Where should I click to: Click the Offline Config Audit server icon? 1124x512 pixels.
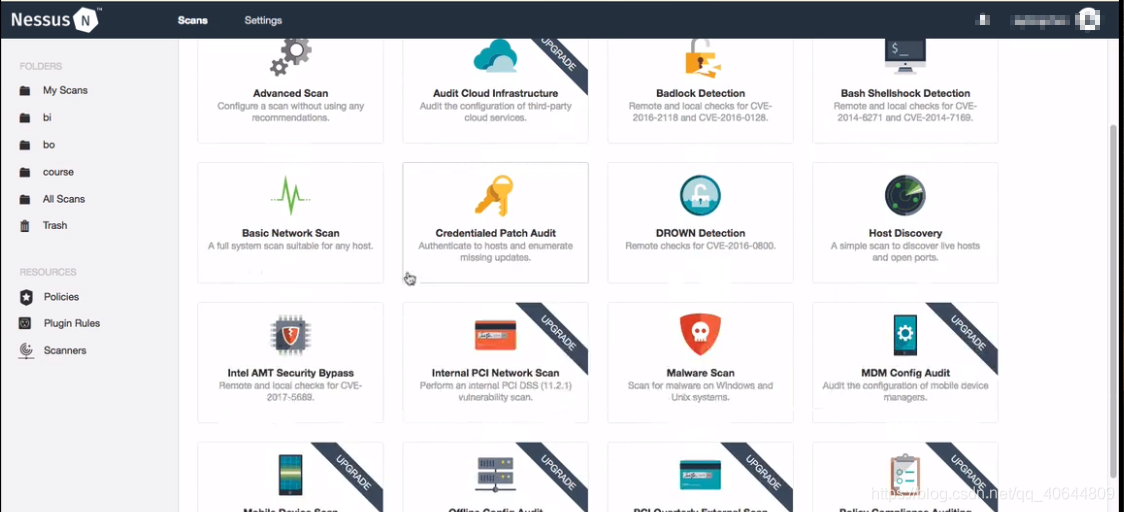point(495,475)
